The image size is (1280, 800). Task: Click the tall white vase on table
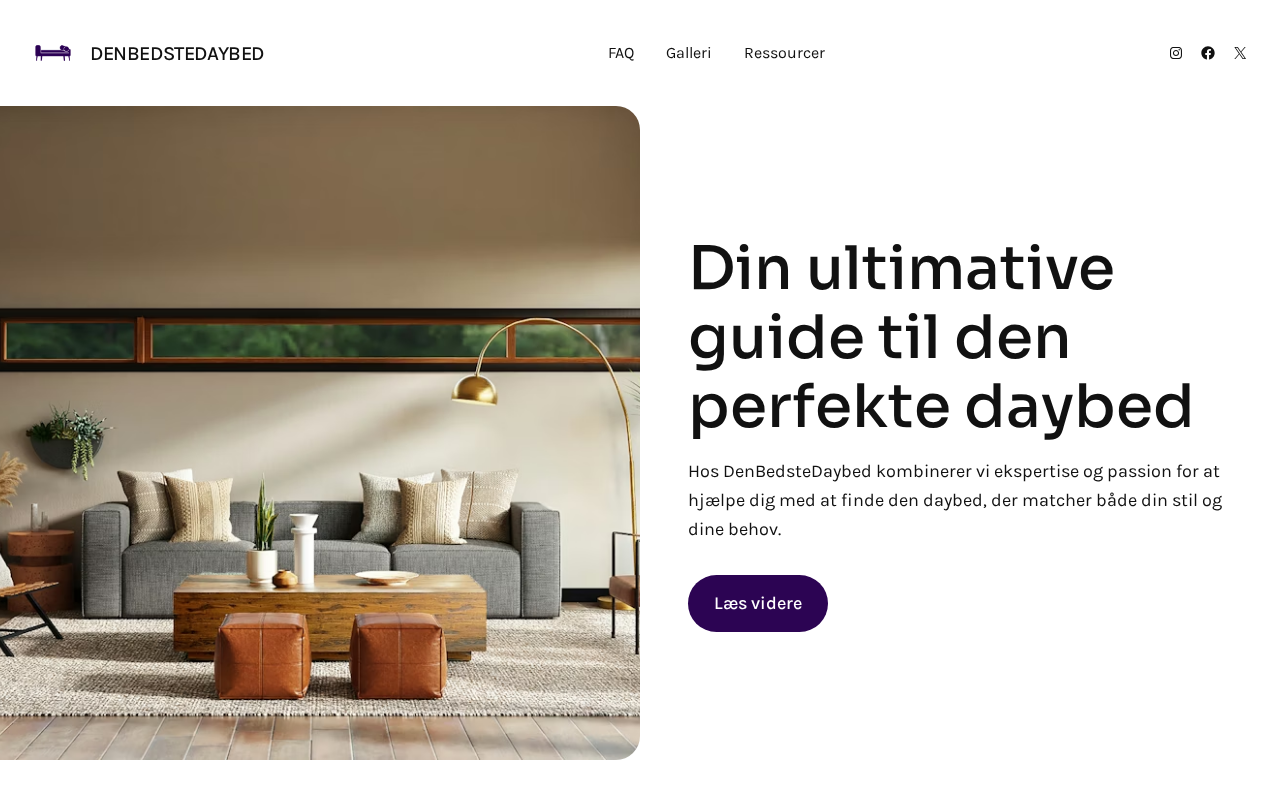pyautogui.click(x=304, y=550)
